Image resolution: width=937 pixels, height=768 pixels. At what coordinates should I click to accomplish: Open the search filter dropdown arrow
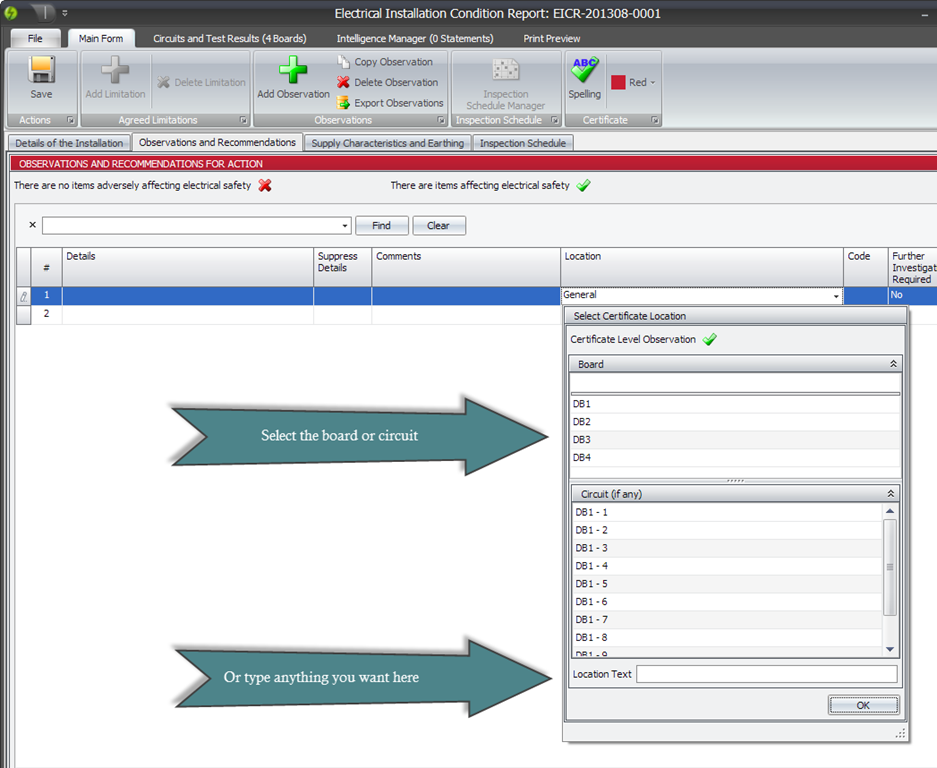coord(345,226)
